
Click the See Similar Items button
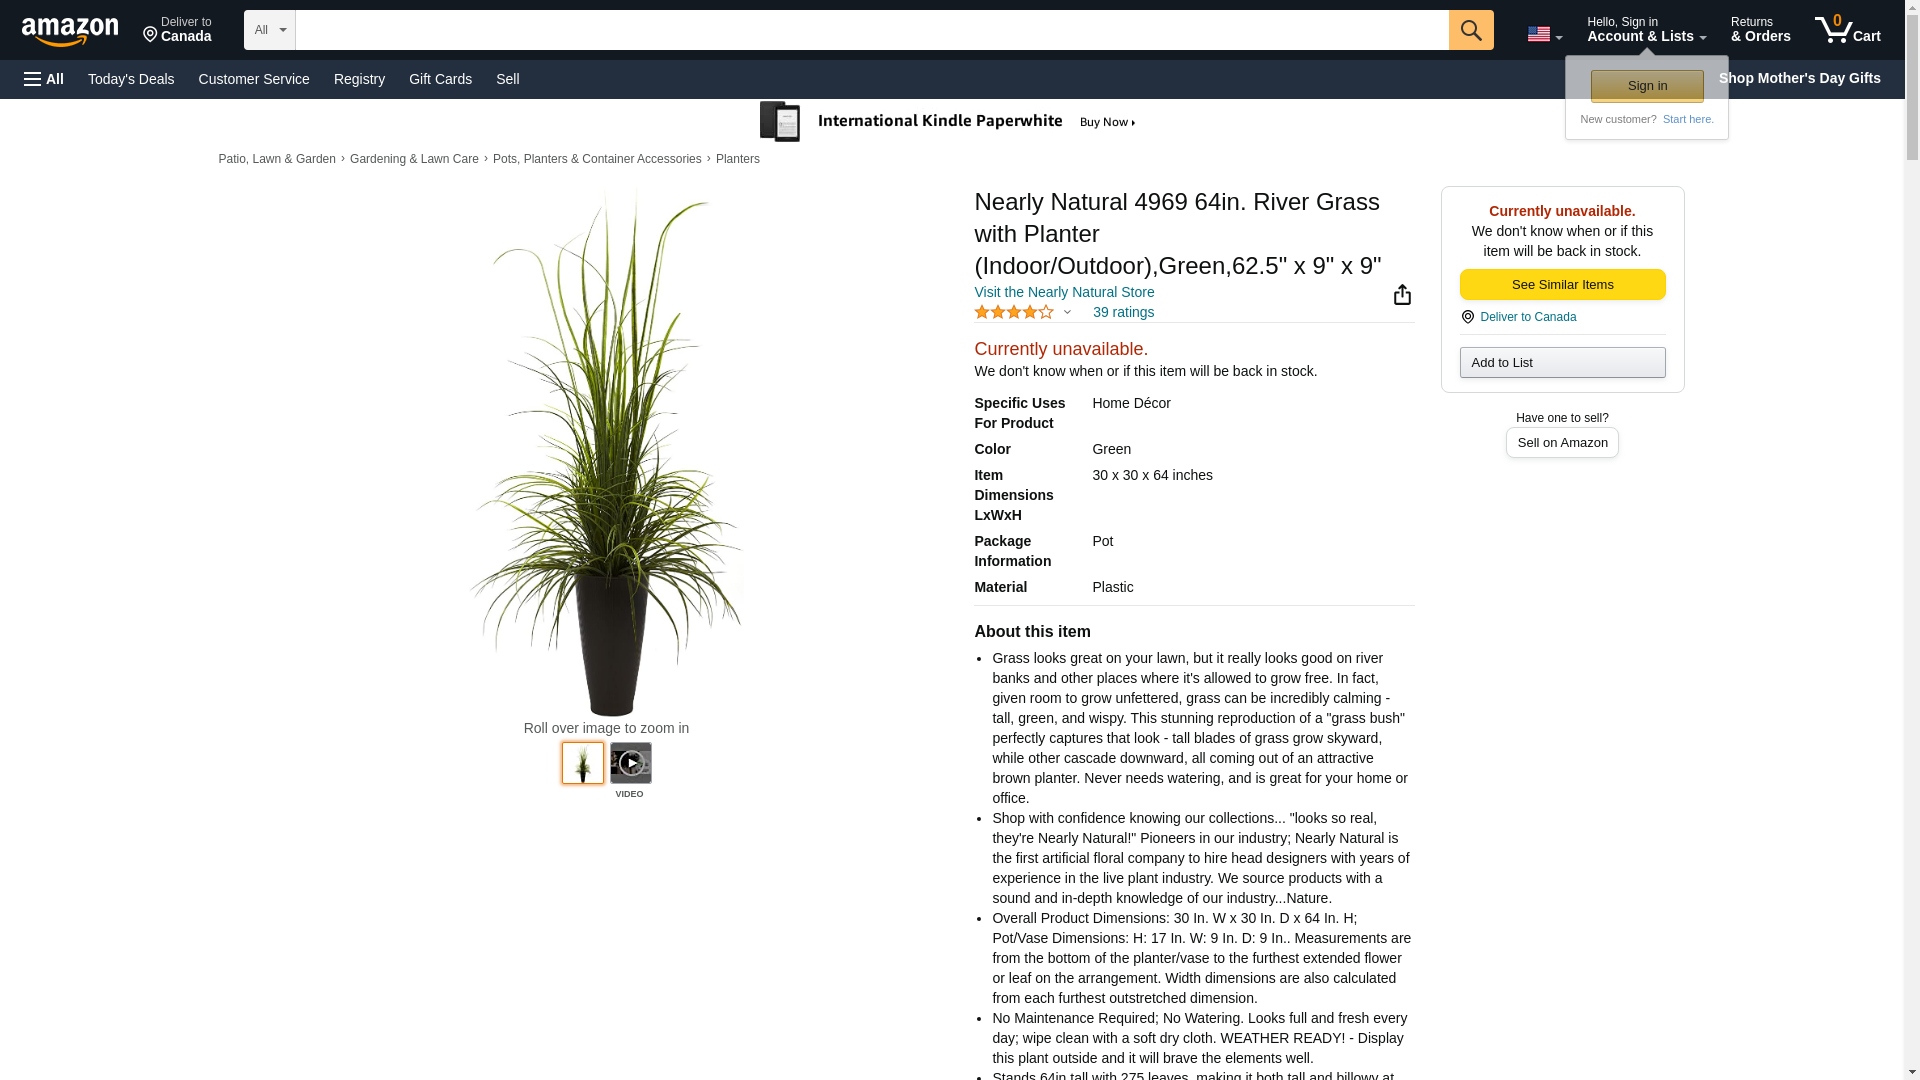coord(1562,285)
